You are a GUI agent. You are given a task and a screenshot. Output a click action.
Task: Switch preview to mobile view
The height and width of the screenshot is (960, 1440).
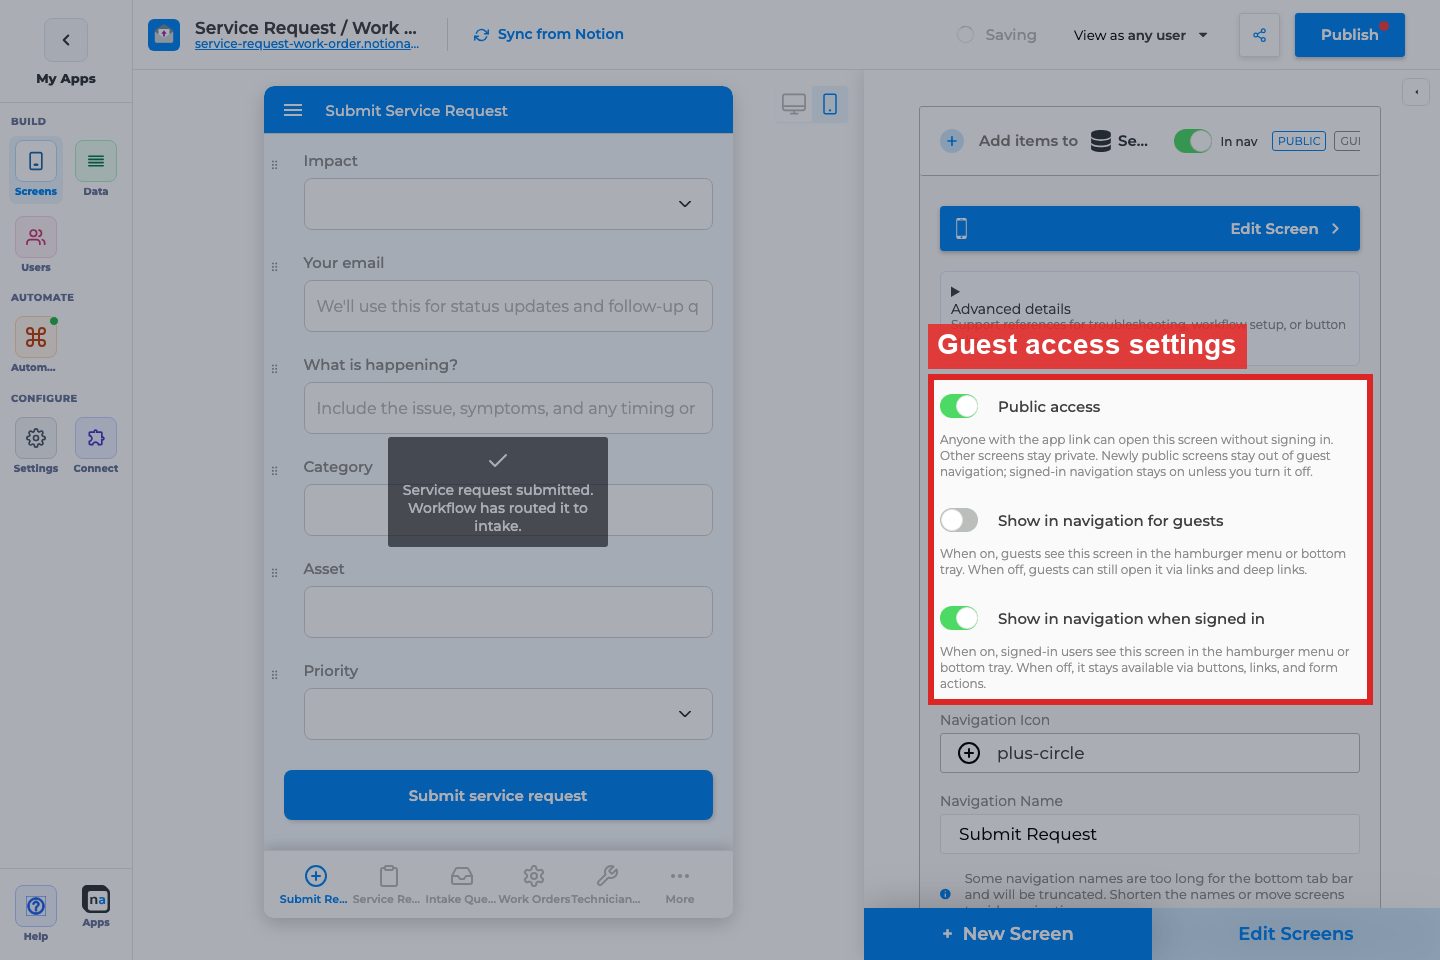(x=830, y=104)
